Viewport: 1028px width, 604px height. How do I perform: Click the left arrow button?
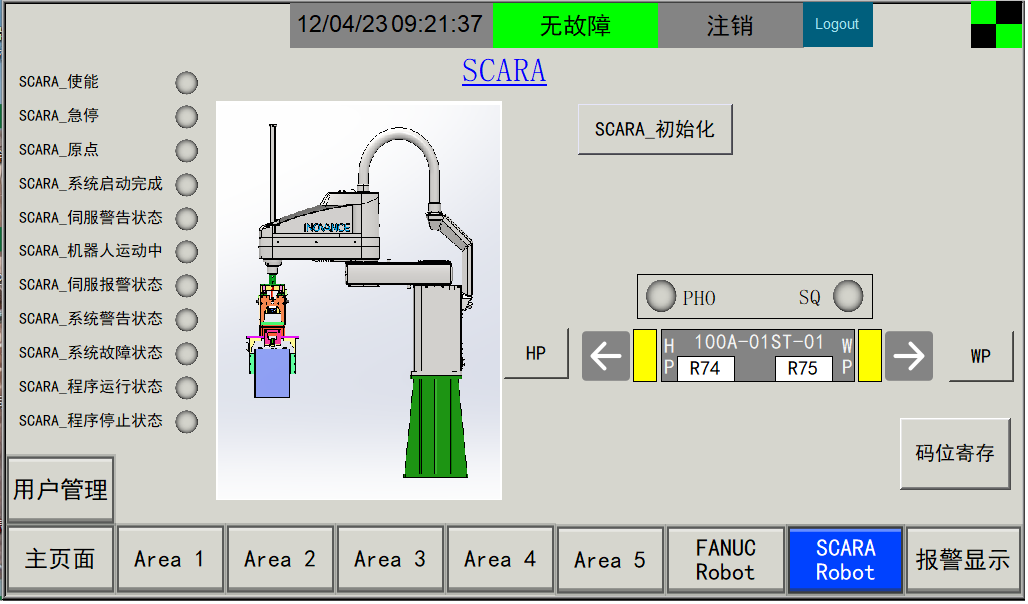[x=606, y=356]
